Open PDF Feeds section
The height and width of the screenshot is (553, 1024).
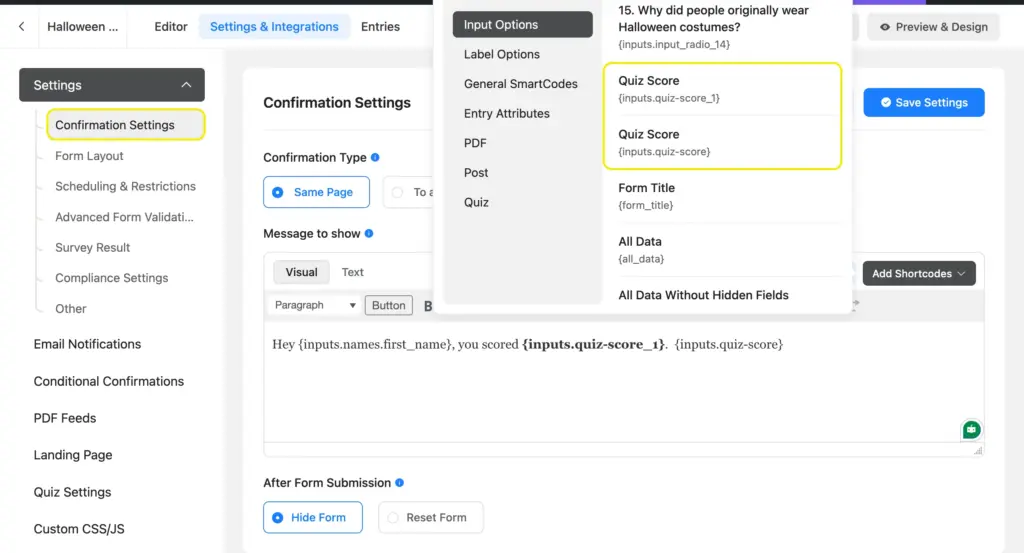tap(65, 418)
